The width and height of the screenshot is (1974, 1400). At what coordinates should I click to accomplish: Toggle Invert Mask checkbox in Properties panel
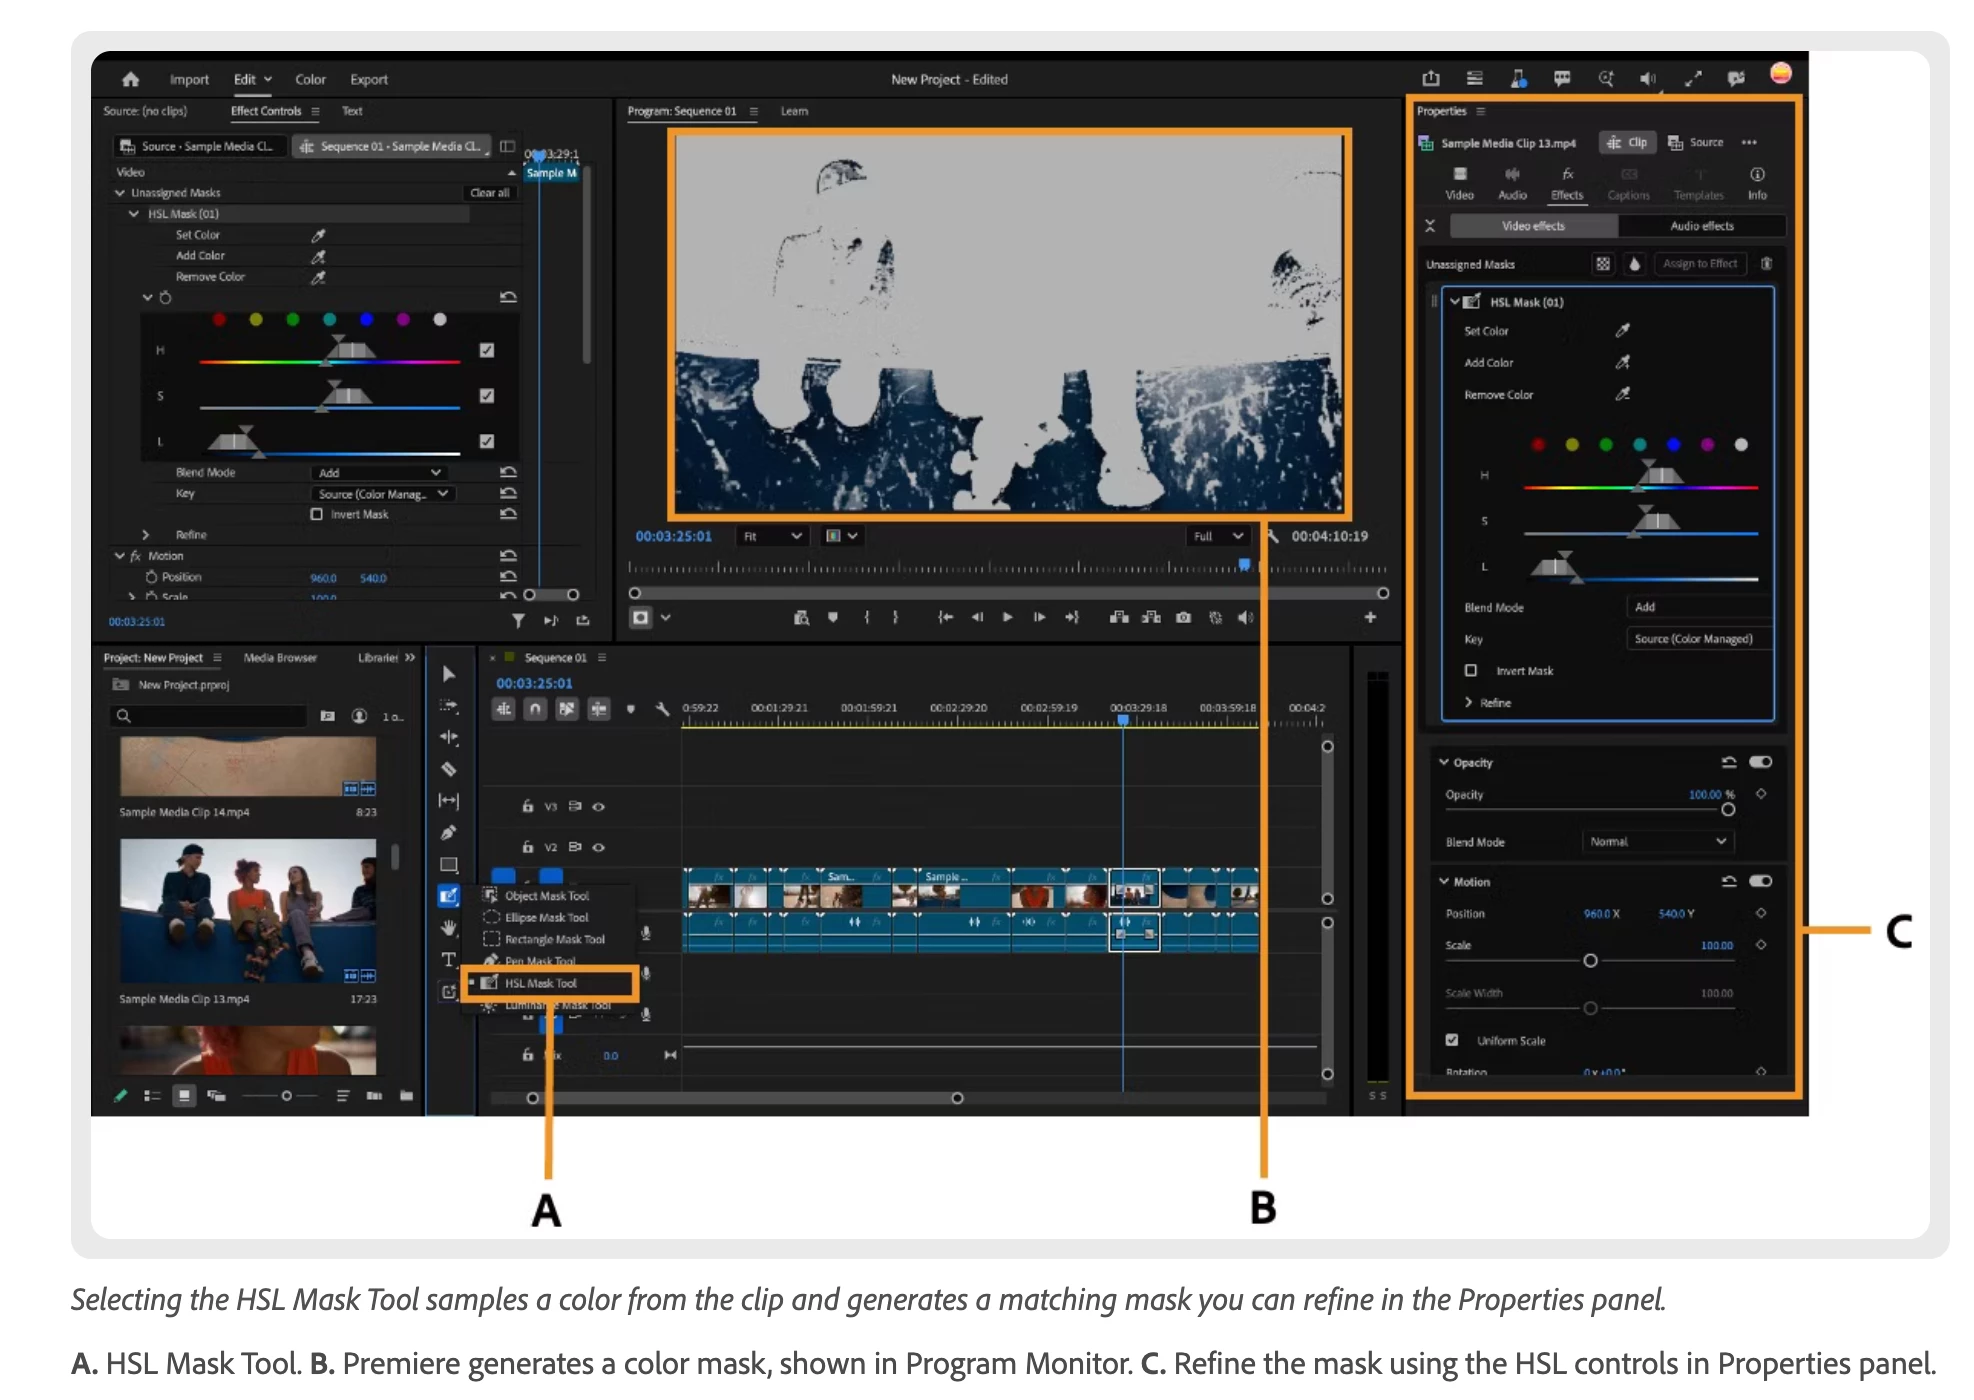pyautogui.click(x=1471, y=670)
